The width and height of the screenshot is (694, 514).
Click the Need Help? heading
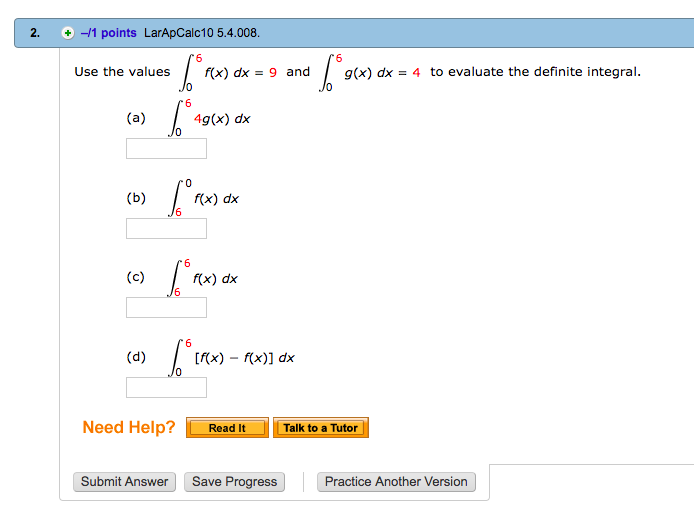point(129,427)
